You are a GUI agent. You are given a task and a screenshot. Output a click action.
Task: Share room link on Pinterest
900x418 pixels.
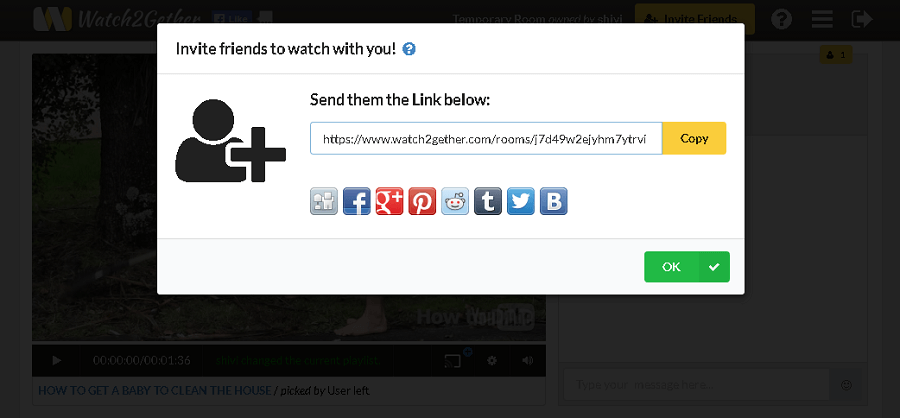[422, 202]
